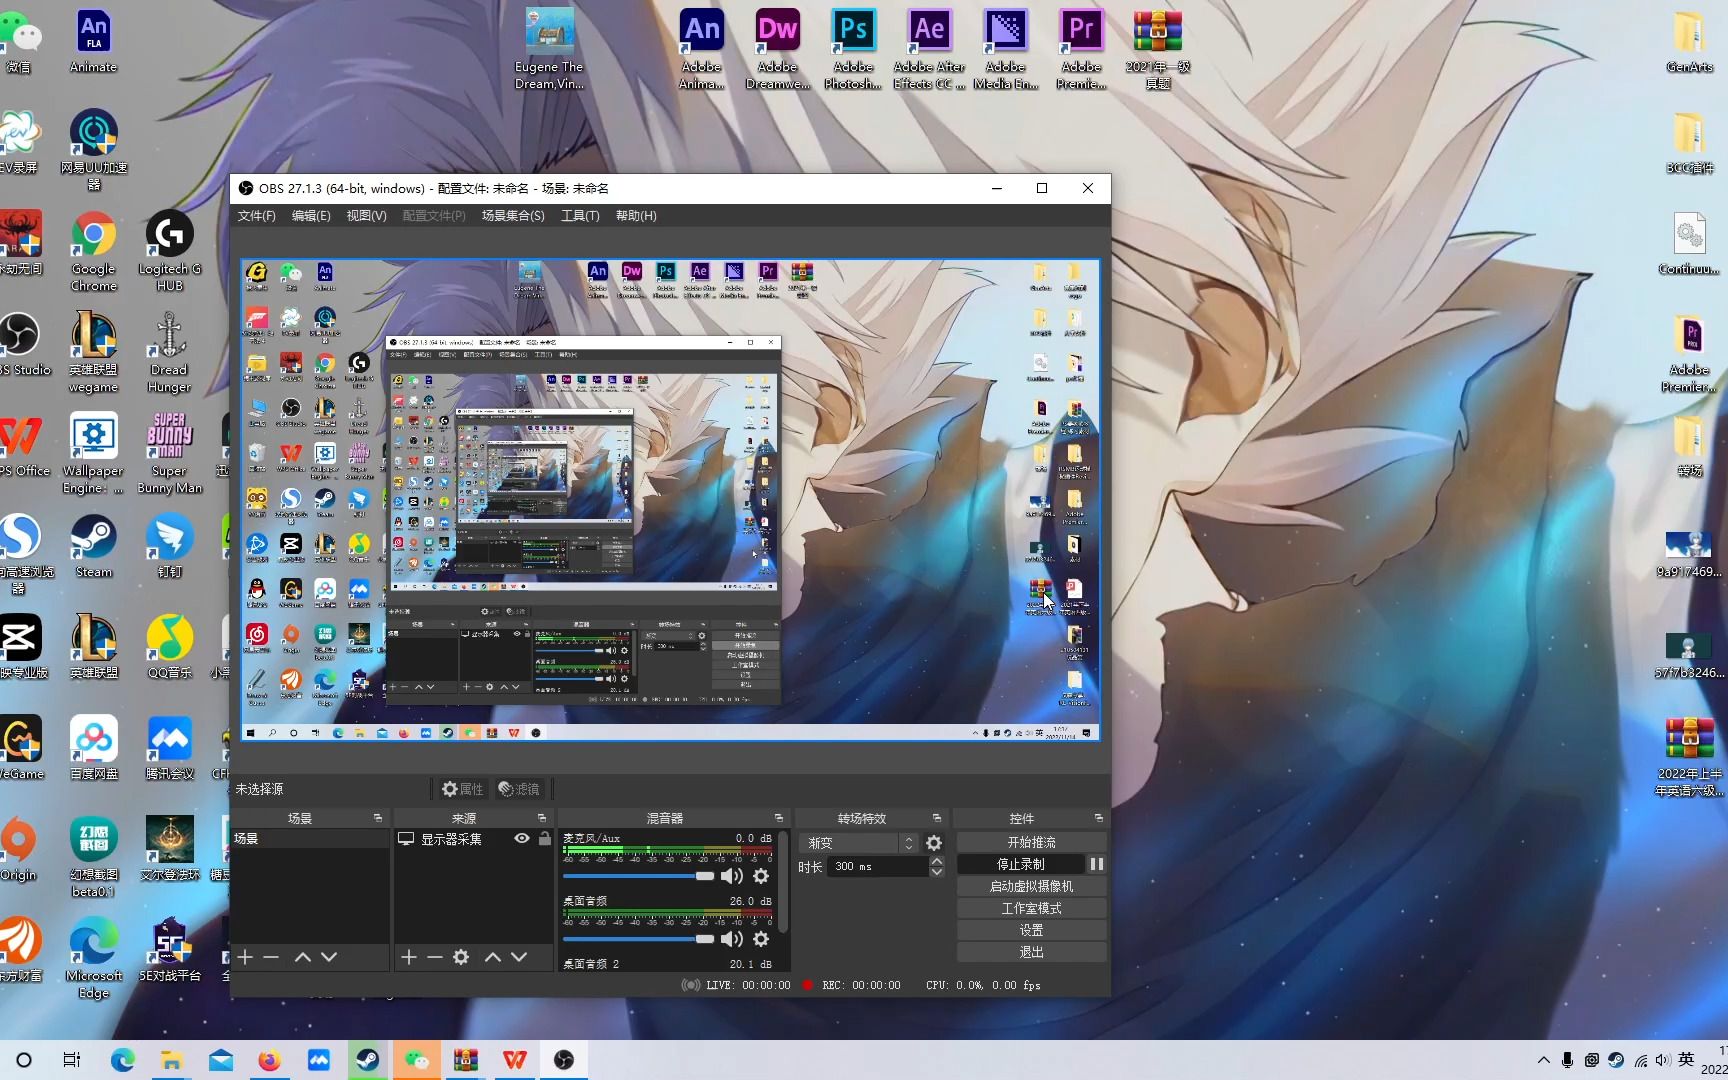Image resolution: width=1728 pixels, height=1080 pixels.
Task: Click 开始推流 start streaming button
Action: pyautogui.click(x=1031, y=842)
